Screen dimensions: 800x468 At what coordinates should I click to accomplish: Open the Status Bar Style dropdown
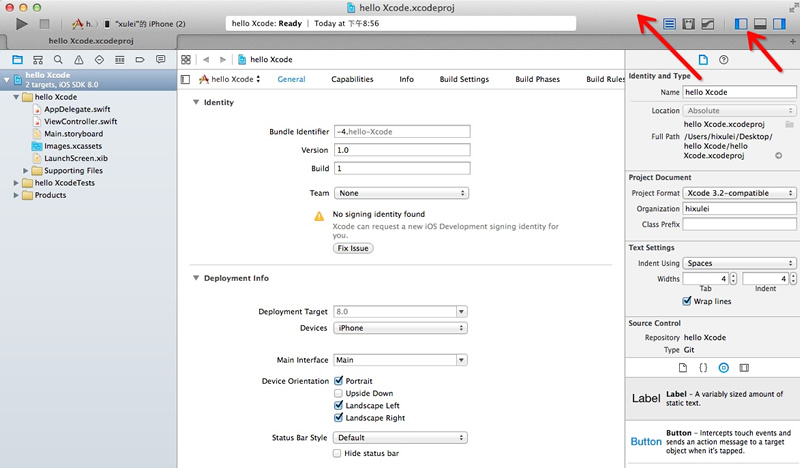(400, 437)
